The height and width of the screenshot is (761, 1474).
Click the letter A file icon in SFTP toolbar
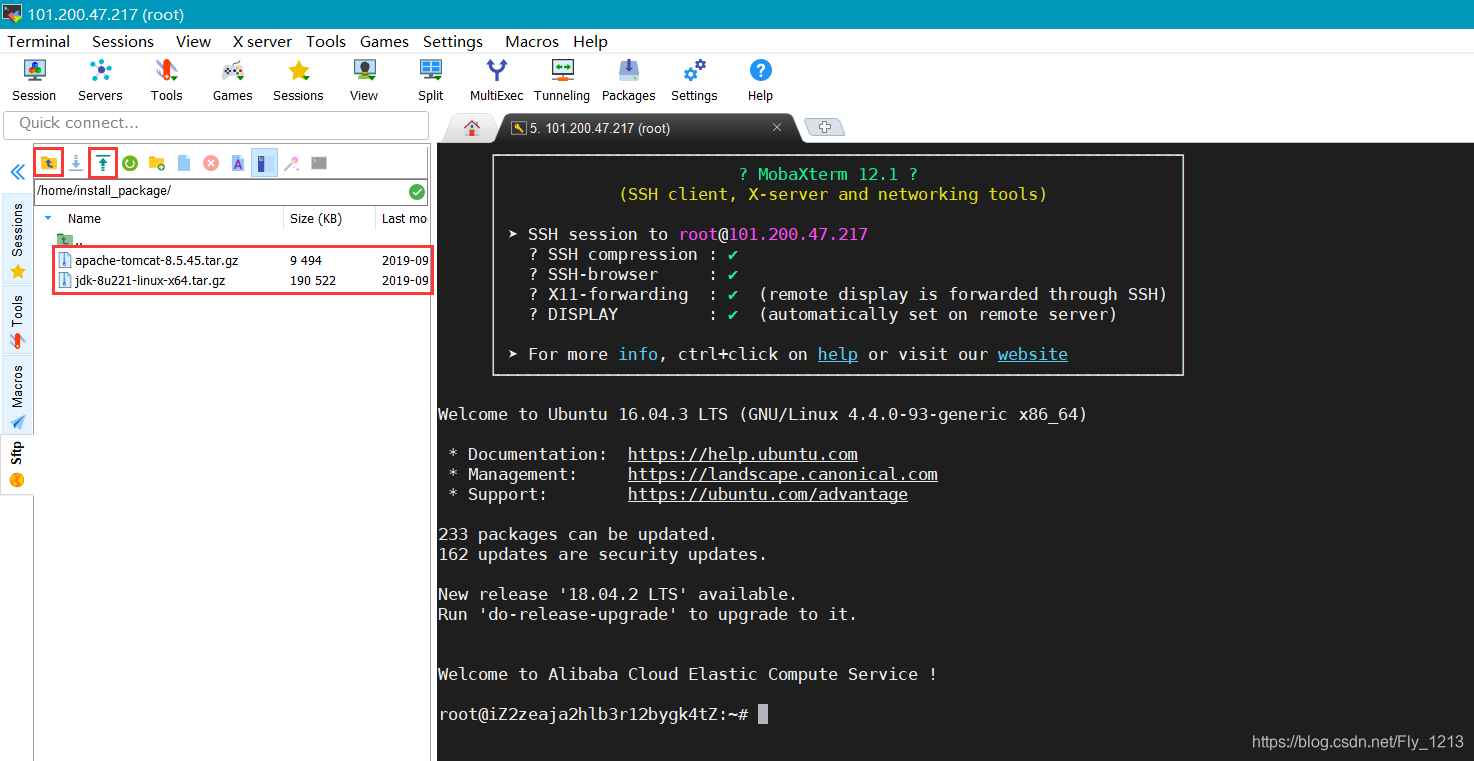point(238,162)
